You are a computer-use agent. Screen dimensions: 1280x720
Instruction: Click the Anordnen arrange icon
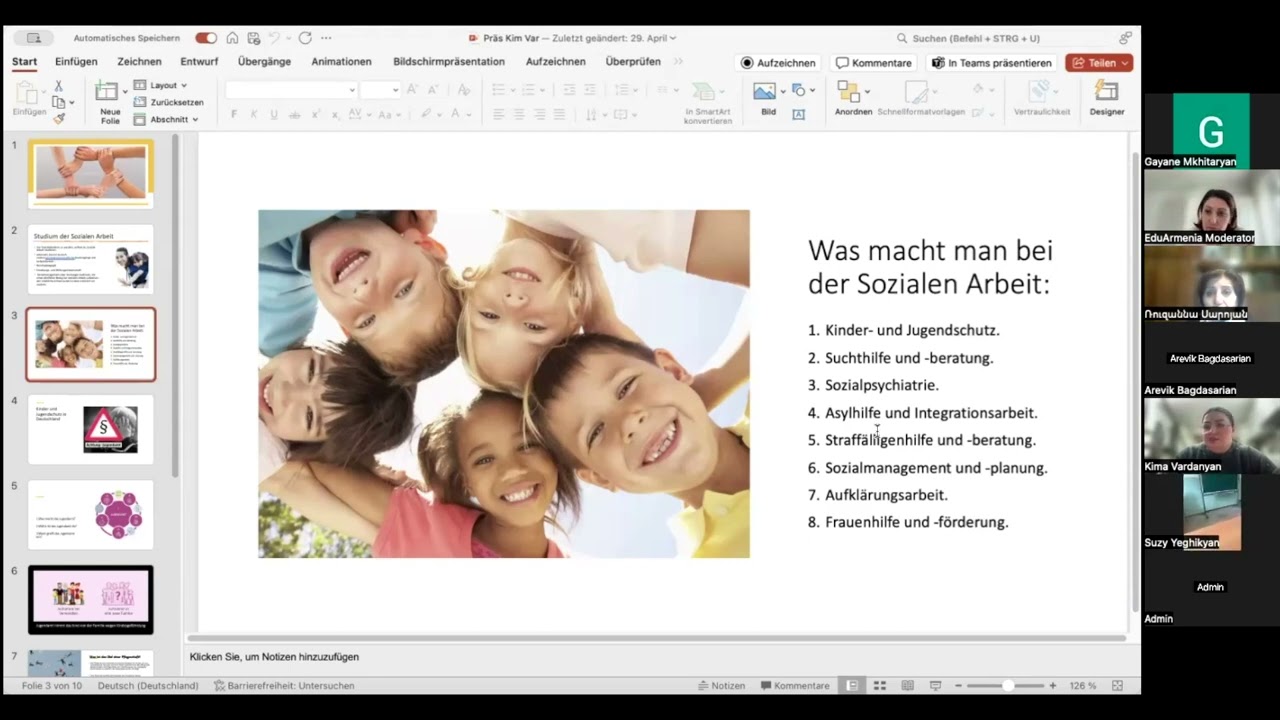click(x=849, y=92)
